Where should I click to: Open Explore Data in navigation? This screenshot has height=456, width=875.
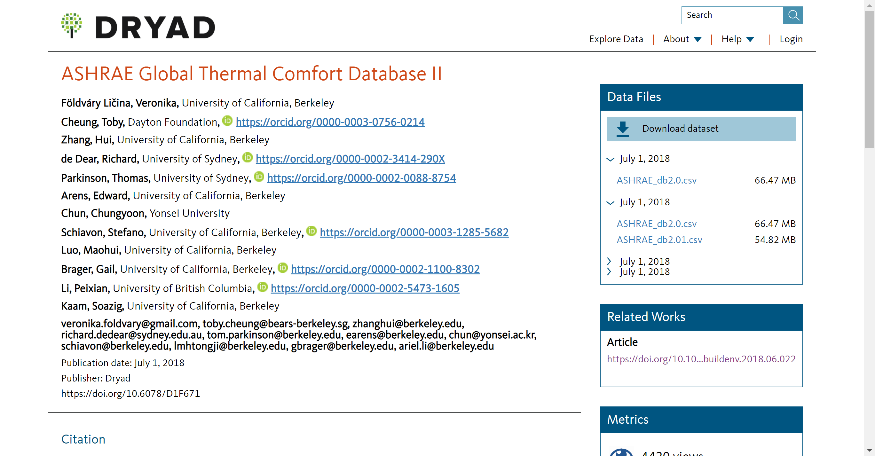point(616,39)
